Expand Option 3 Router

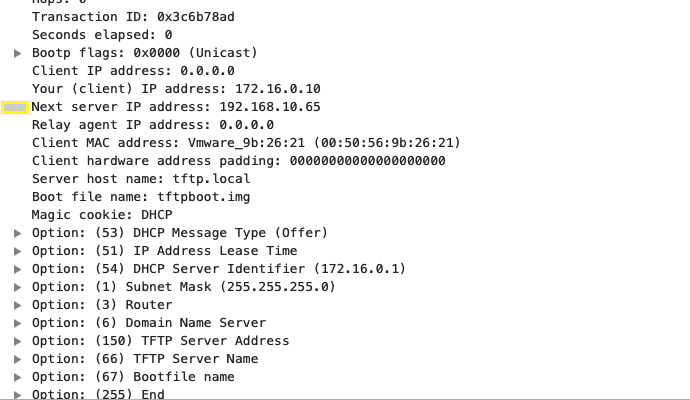[x=18, y=305]
